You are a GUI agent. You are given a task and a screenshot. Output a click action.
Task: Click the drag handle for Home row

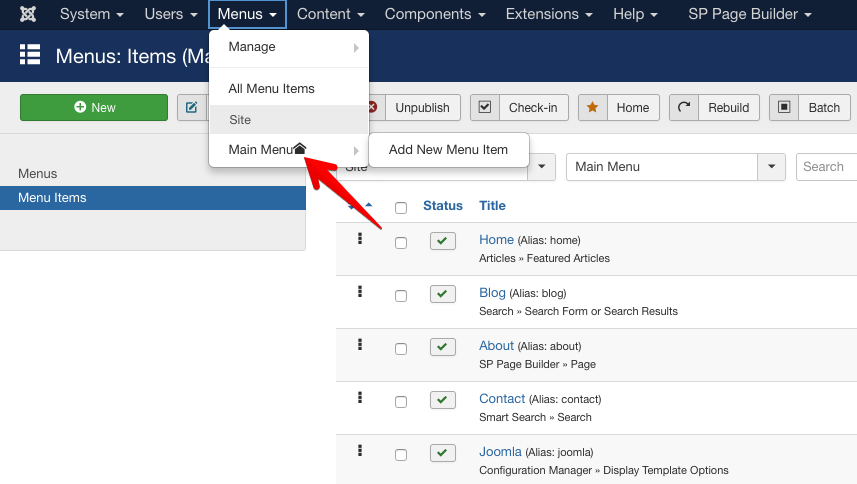(x=359, y=239)
